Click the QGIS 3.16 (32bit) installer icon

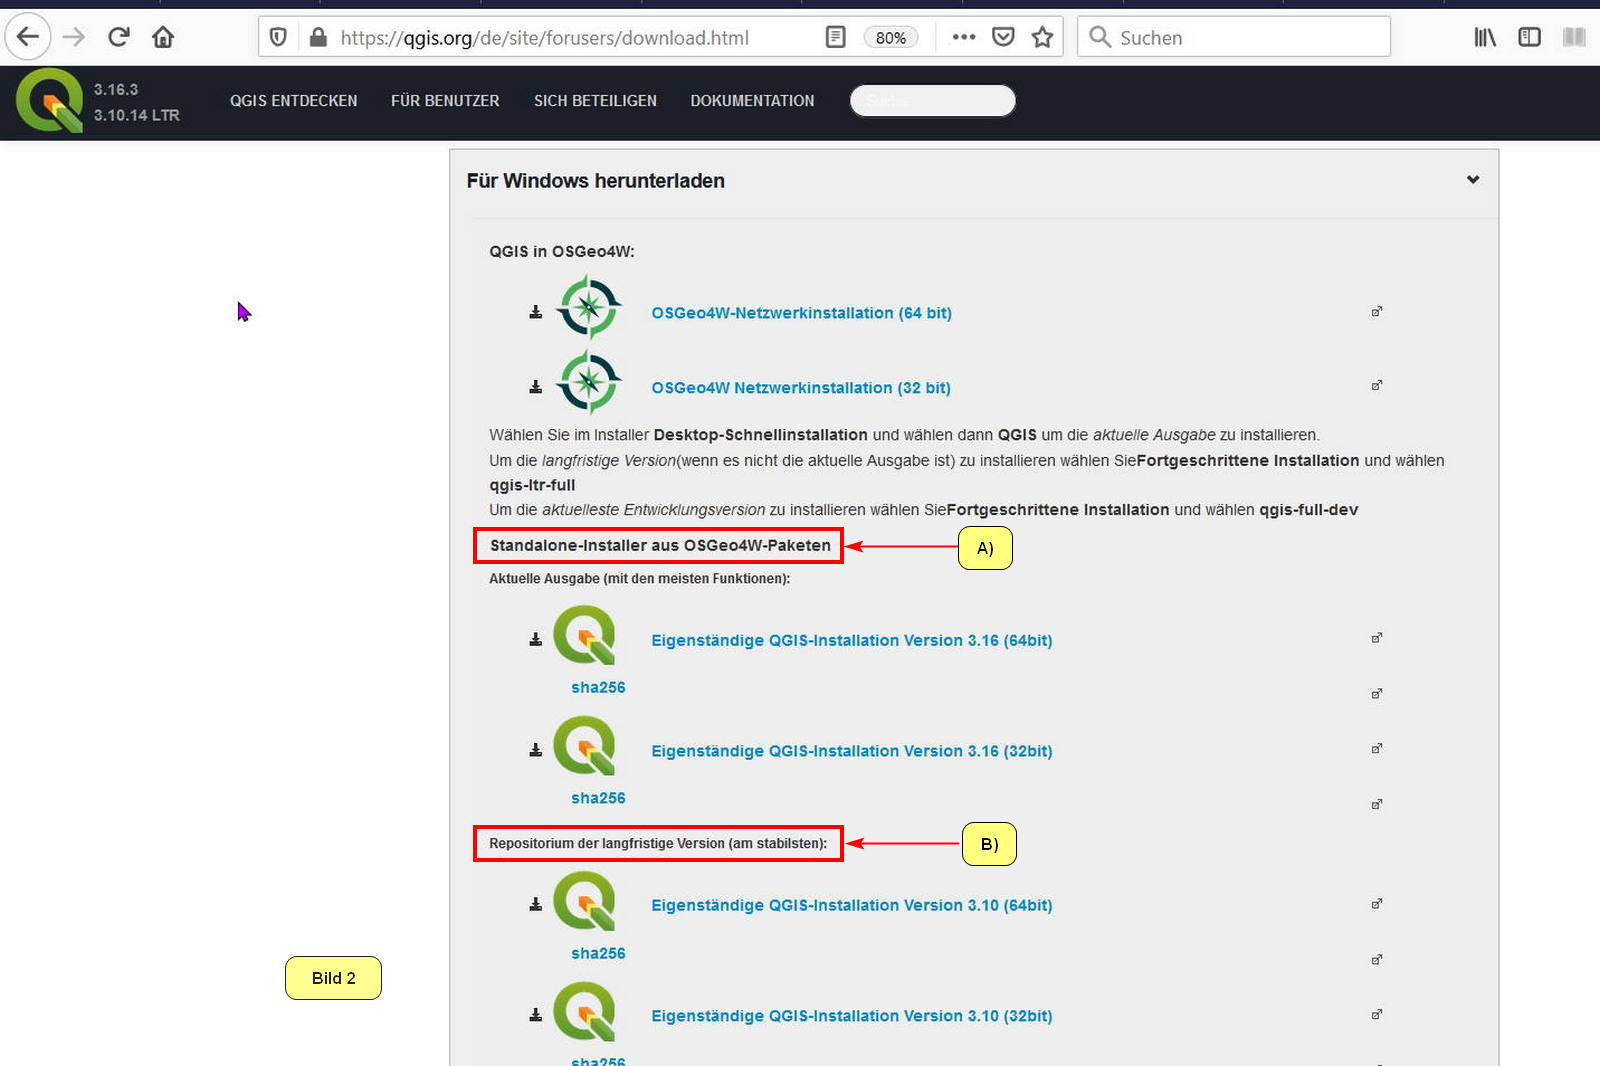coord(585,746)
